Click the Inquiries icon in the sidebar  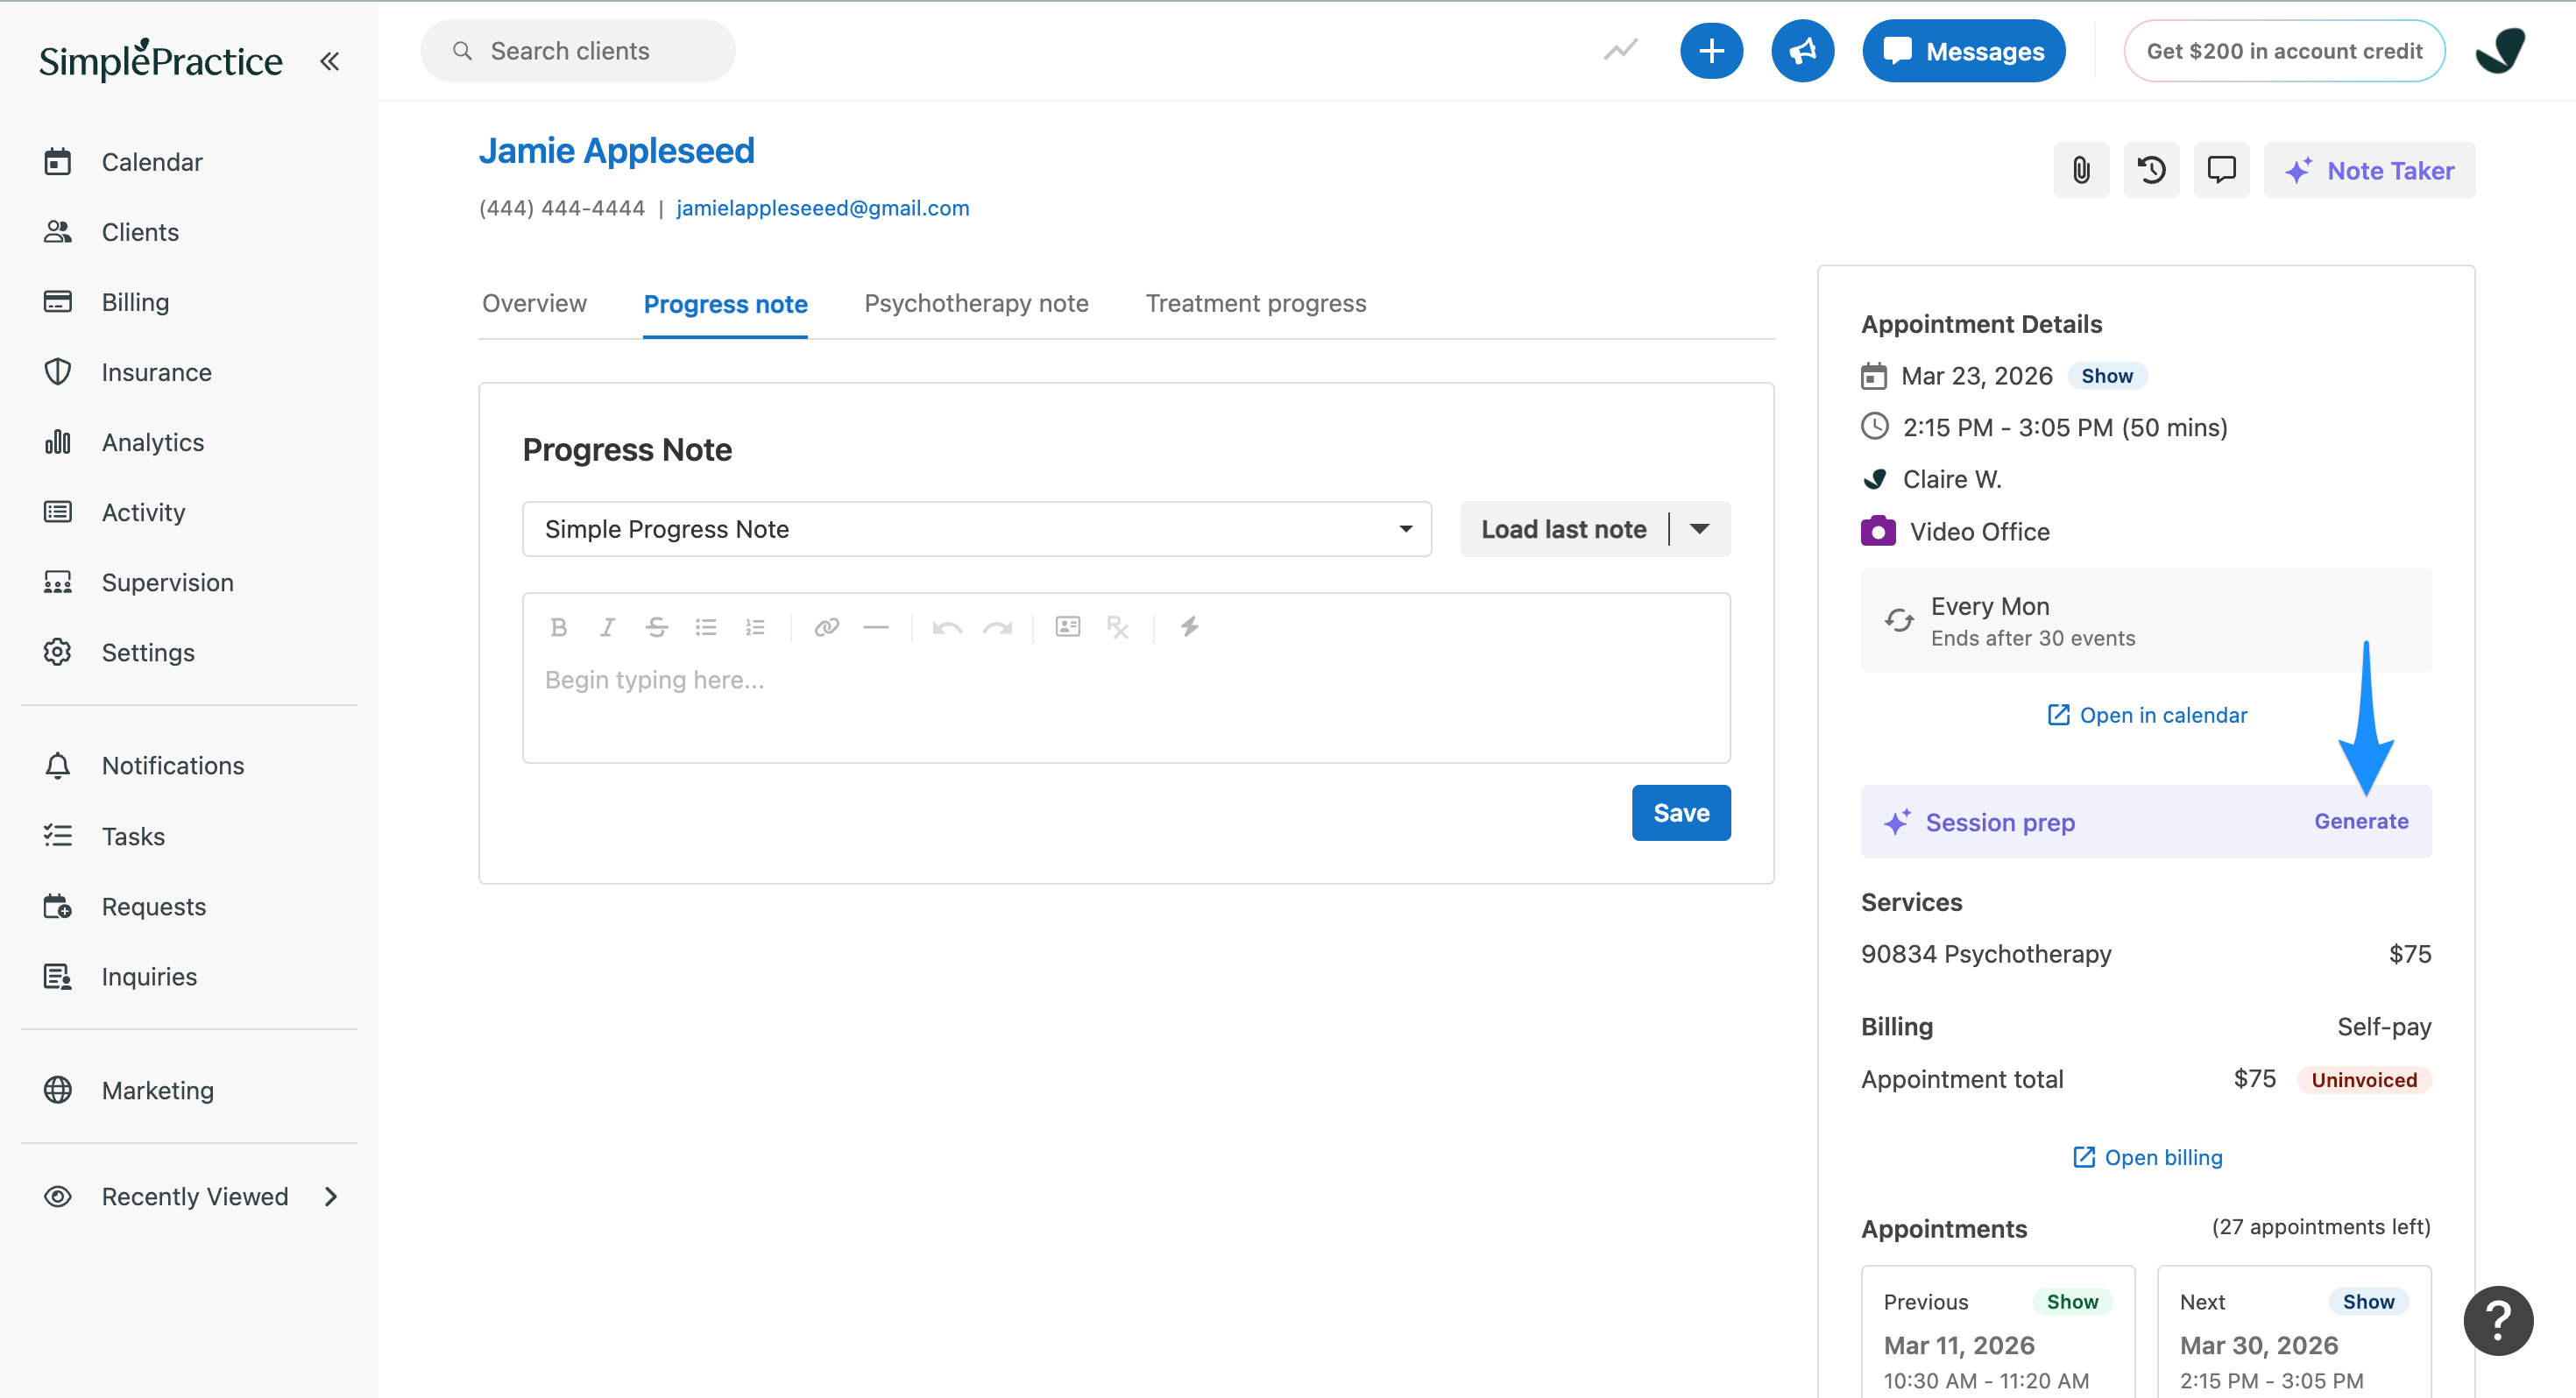pyautogui.click(x=58, y=976)
